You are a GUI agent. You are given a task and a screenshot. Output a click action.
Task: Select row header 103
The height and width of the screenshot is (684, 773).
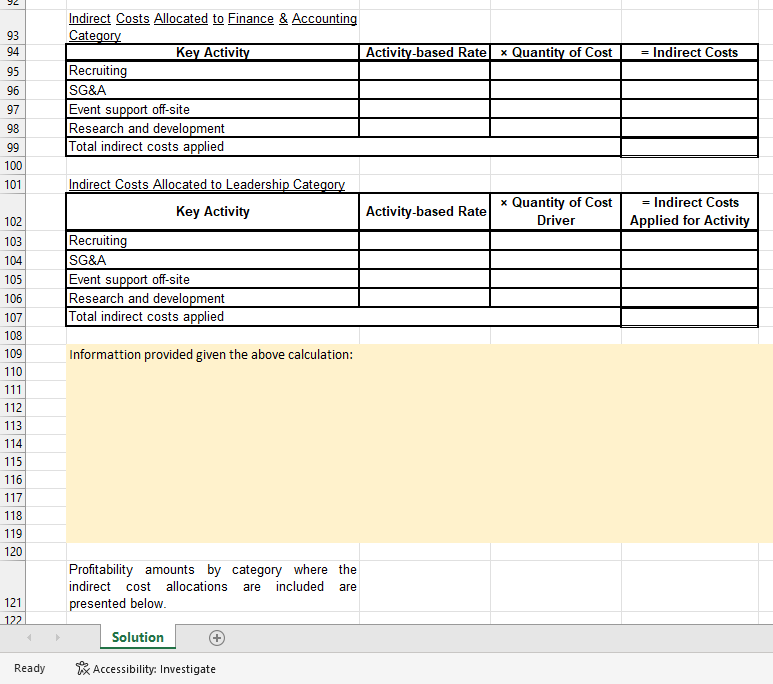coord(13,241)
